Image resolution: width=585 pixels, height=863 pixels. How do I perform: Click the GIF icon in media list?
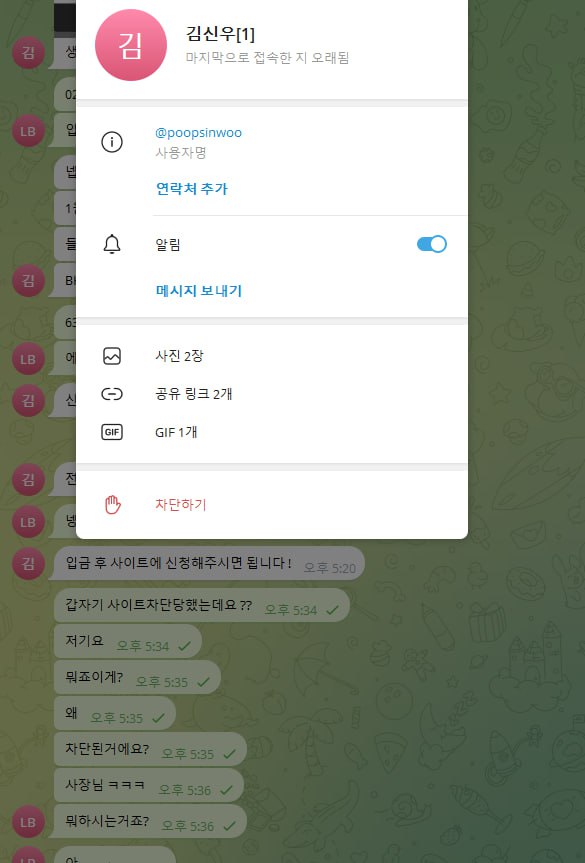(x=112, y=432)
